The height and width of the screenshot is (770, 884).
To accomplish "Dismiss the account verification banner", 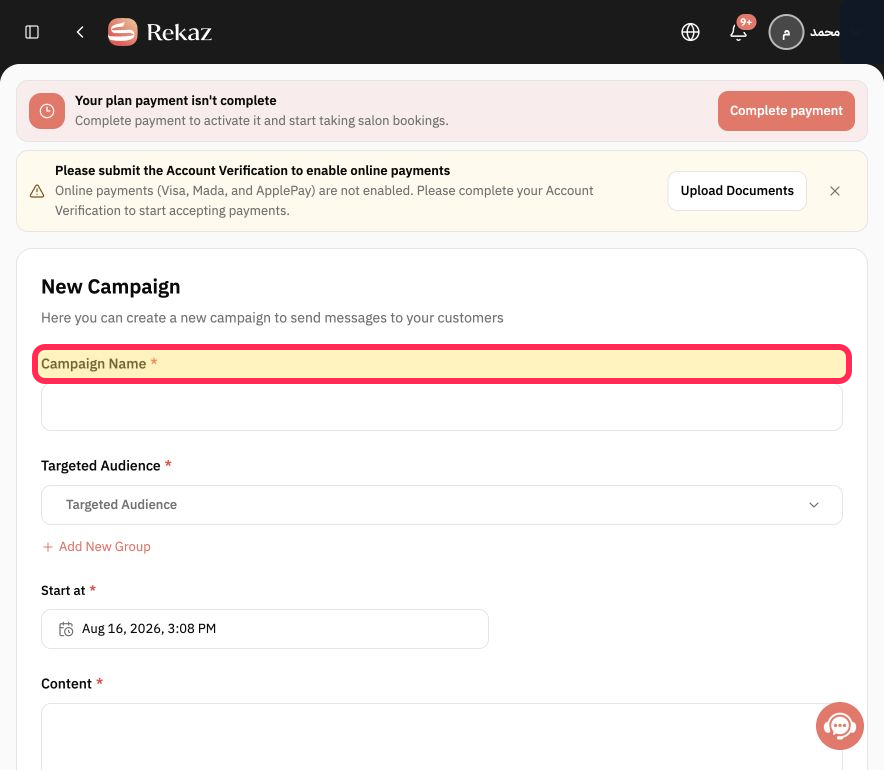I will coord(835,191).
